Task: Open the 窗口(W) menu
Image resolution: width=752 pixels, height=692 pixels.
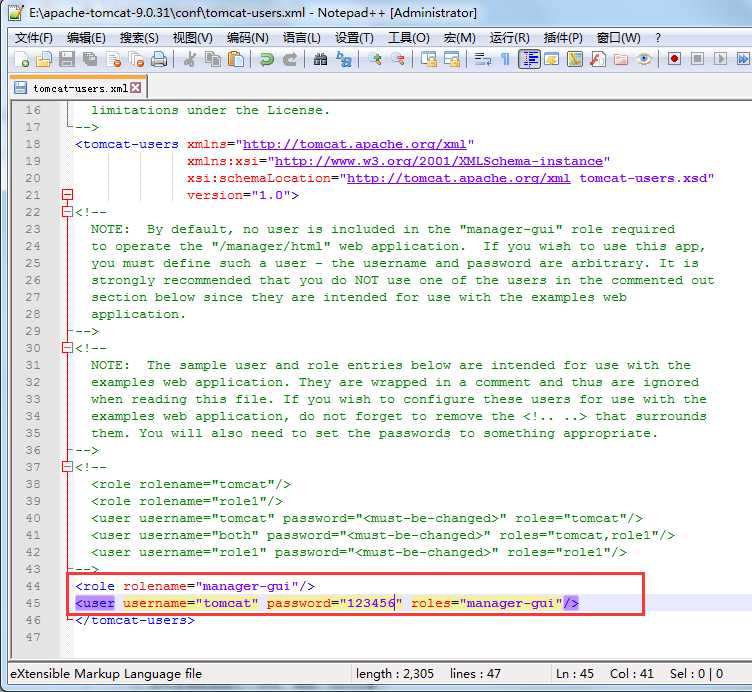Action: click(618, 38)
